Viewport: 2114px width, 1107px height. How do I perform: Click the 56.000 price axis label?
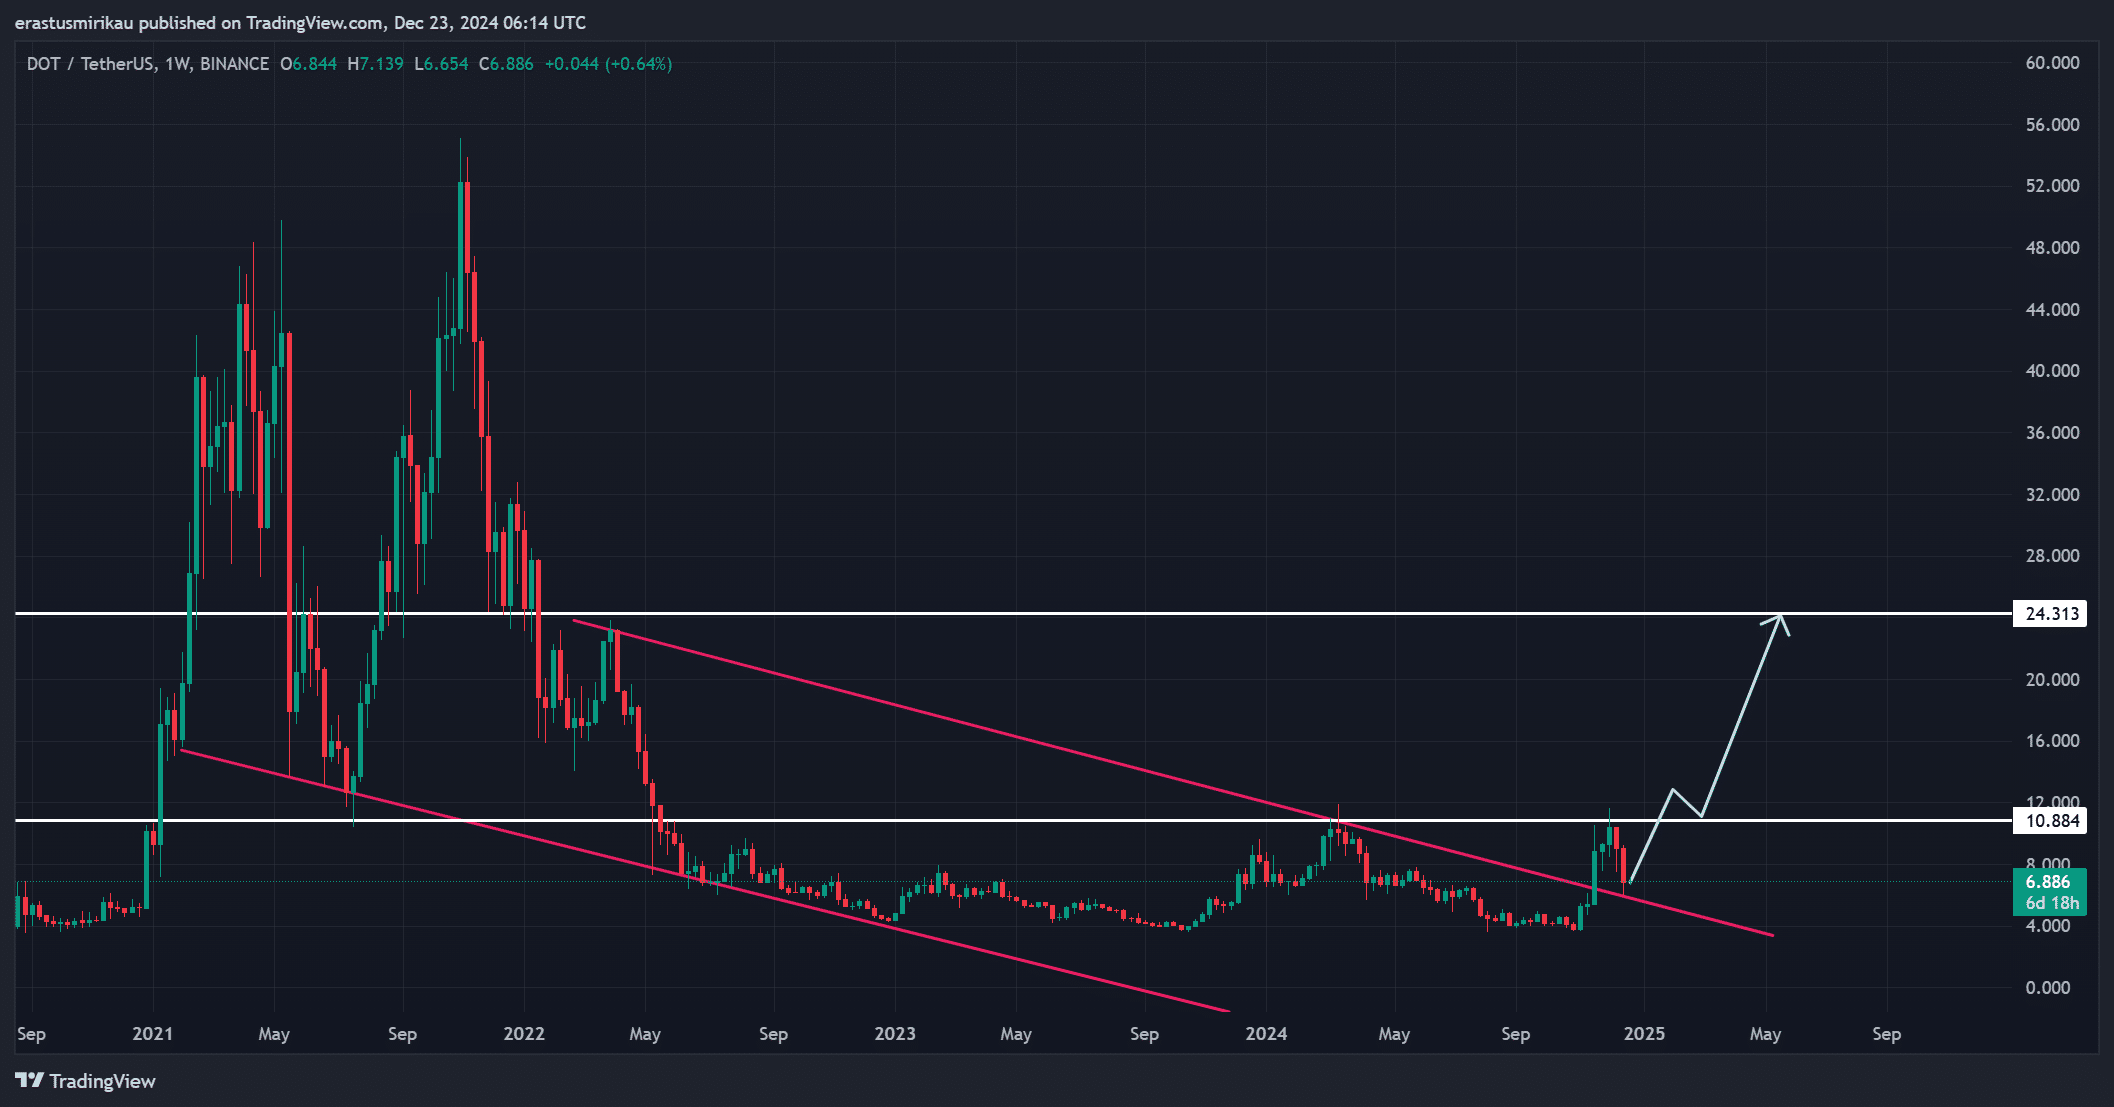(2052, 125)
